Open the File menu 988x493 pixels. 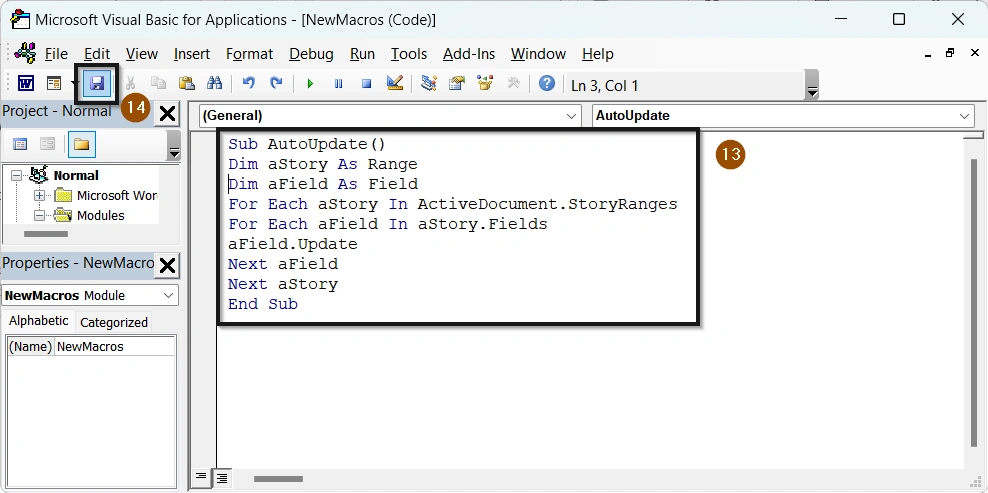click(x=56, y=54)
